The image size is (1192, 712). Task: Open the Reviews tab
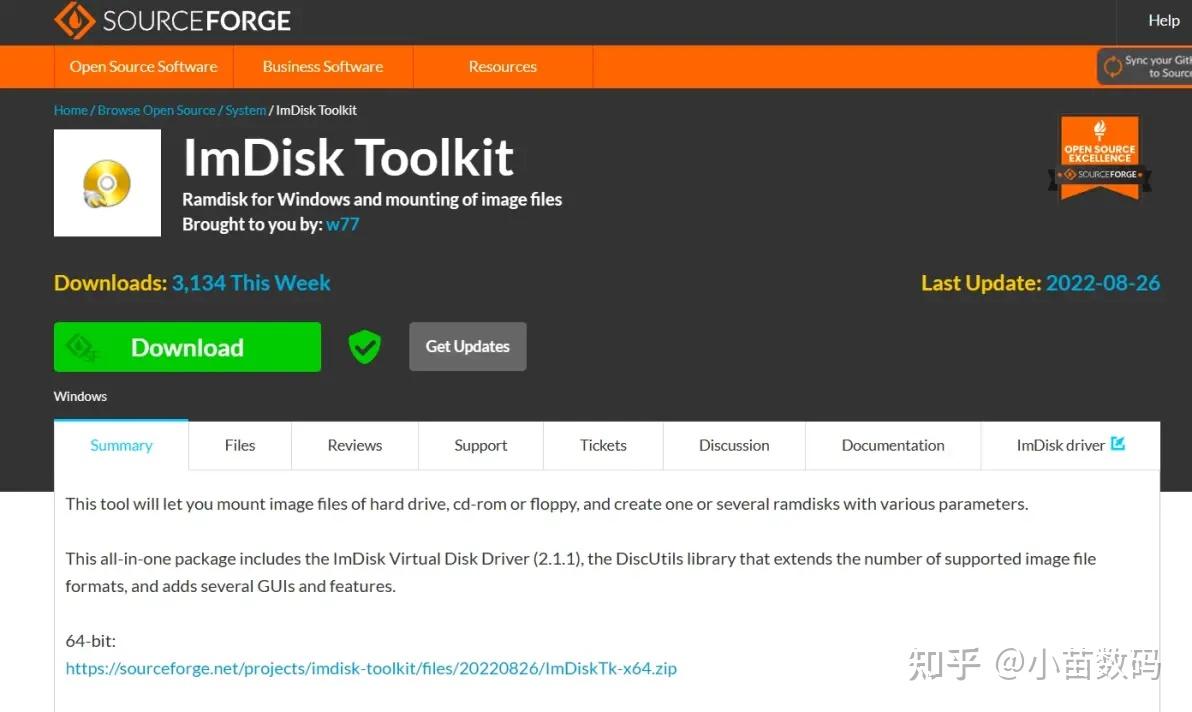[354, 445]
